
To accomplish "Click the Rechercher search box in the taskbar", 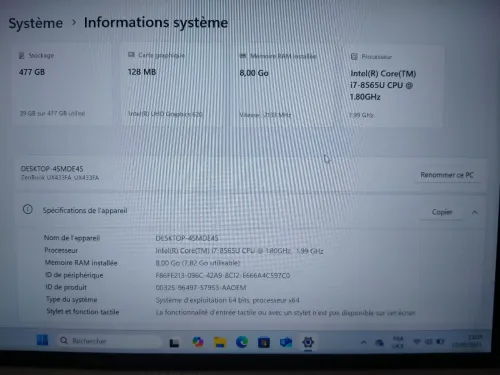I will pyautogui.click(x=109, y=341).
